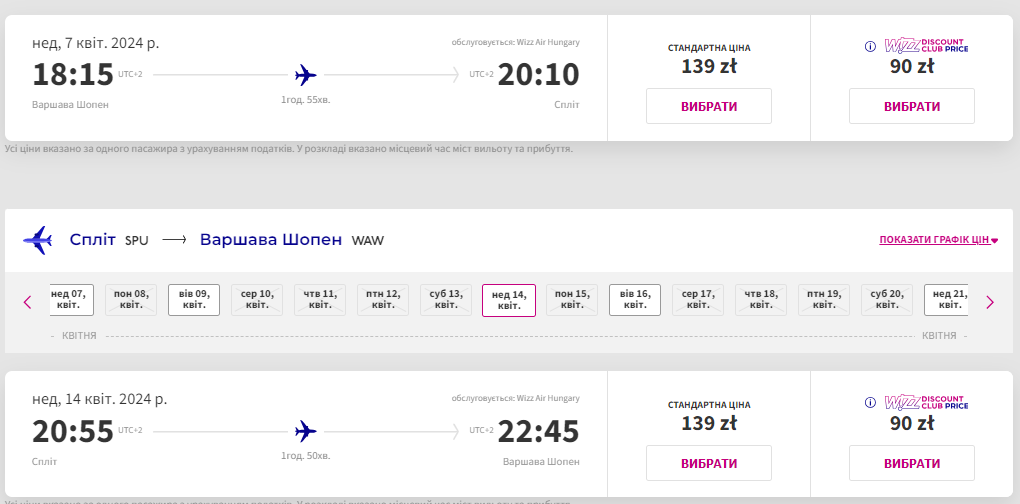Select the пон 08 квіт. date tab
The image size is (1020, 504).
click(131, 300)
